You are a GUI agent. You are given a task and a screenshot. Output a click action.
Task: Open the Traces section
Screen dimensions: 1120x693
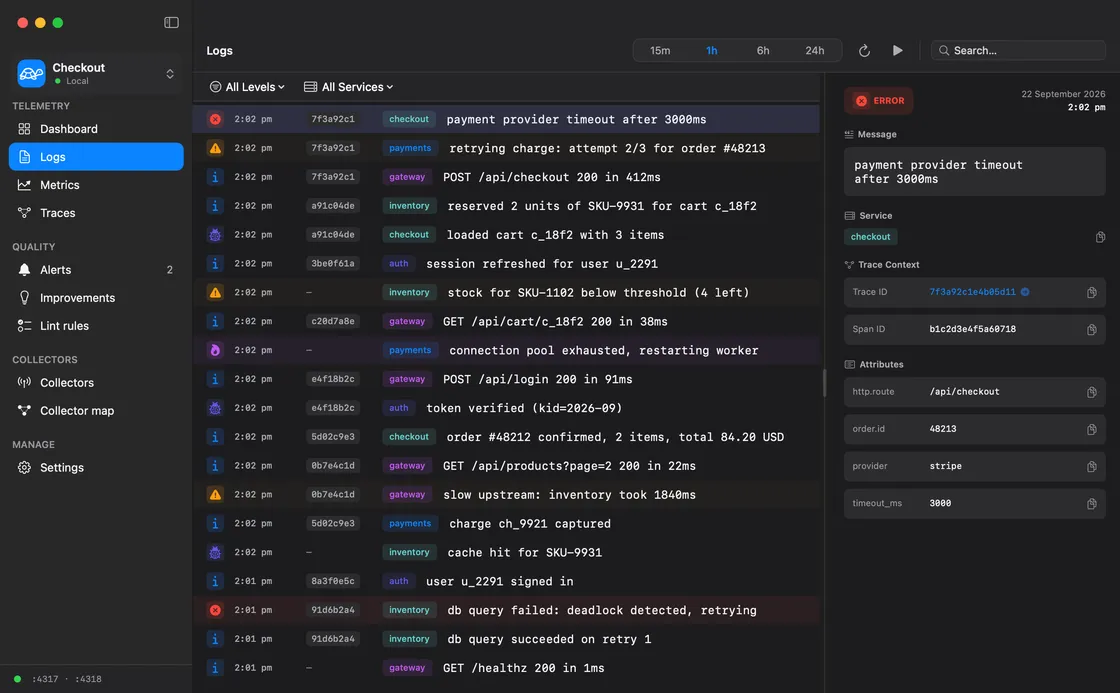pos(96,213)
